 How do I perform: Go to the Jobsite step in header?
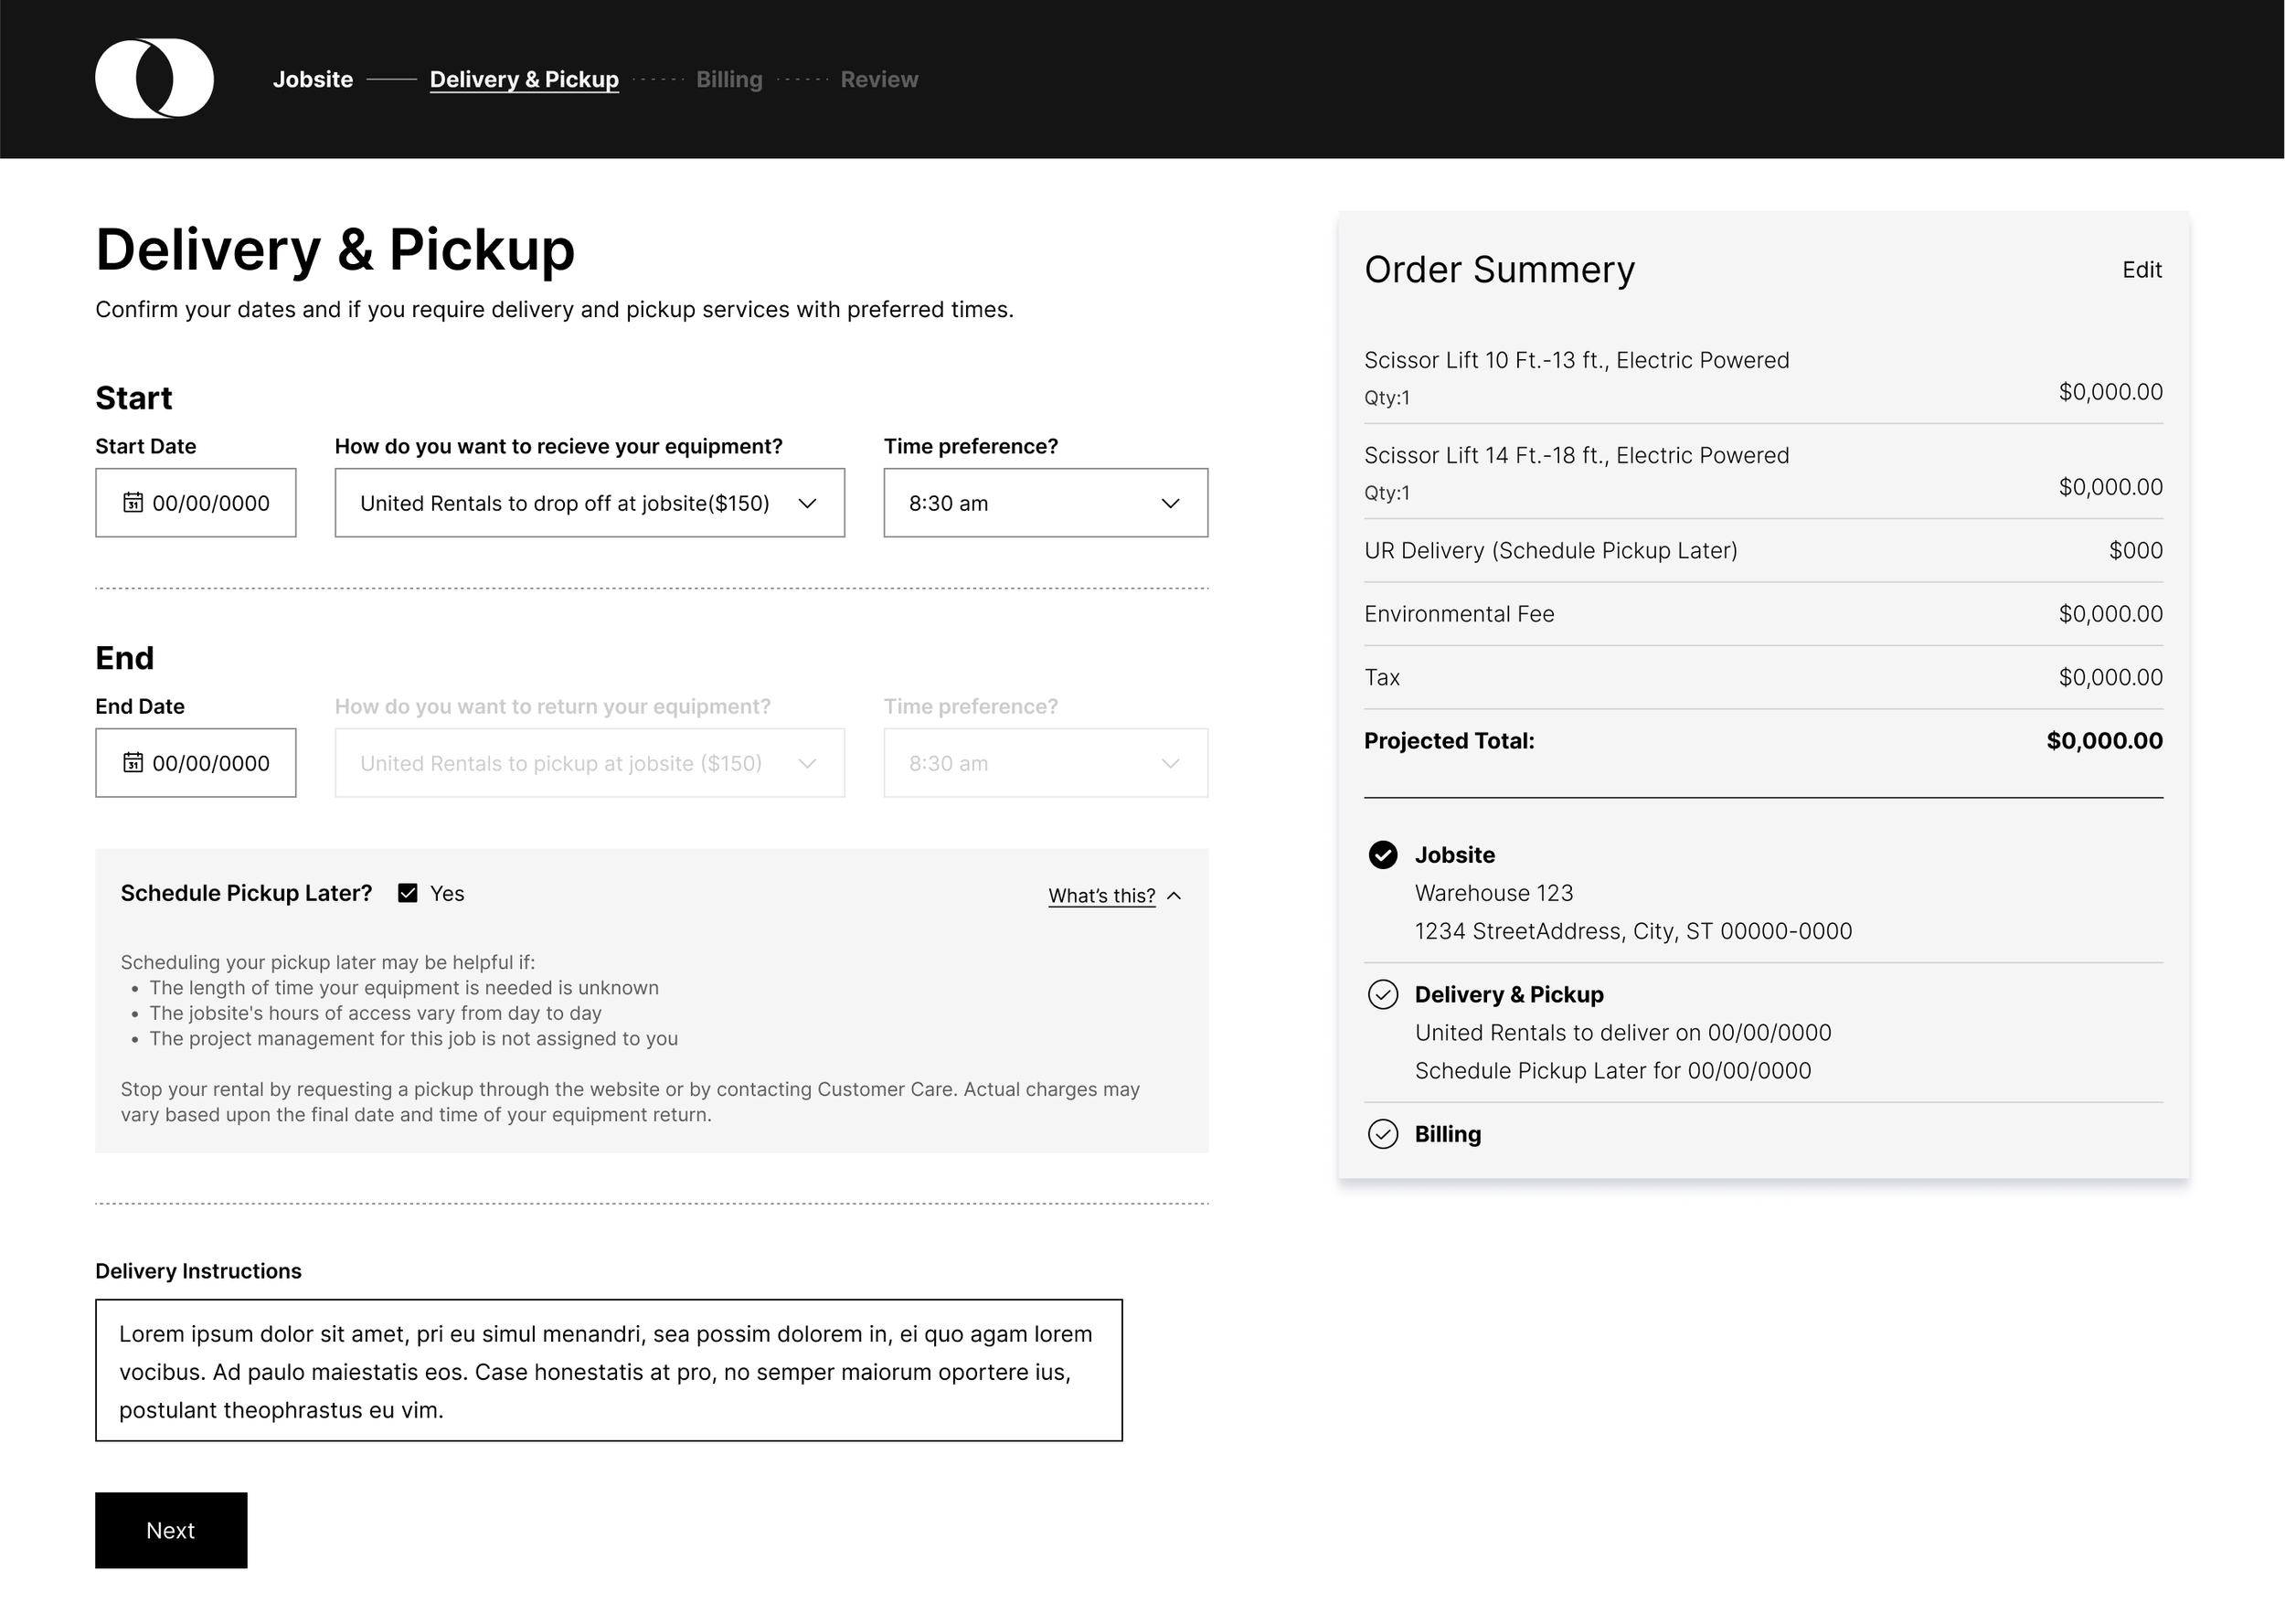click(x=313, y=79)
